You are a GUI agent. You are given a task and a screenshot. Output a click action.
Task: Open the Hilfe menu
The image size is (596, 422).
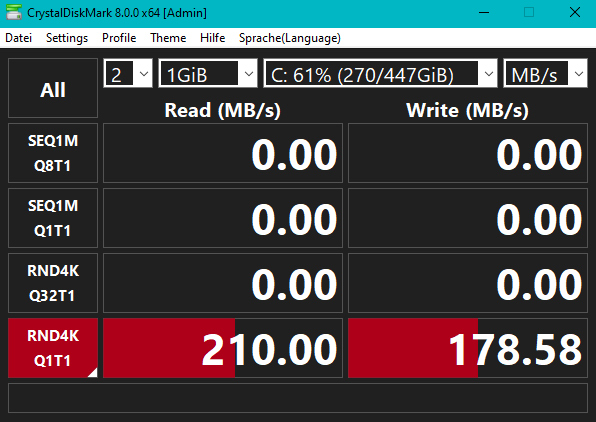point(212,38)
